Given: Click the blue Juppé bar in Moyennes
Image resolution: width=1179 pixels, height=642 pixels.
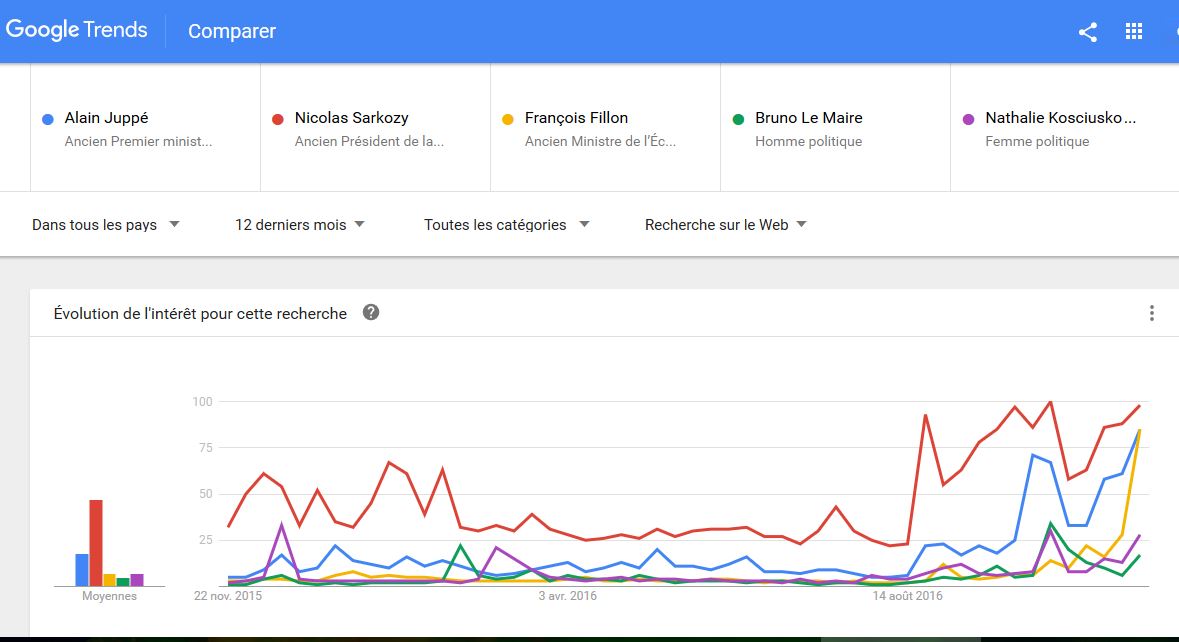Looking at the screenshot, I should click(x=82, y=570).
